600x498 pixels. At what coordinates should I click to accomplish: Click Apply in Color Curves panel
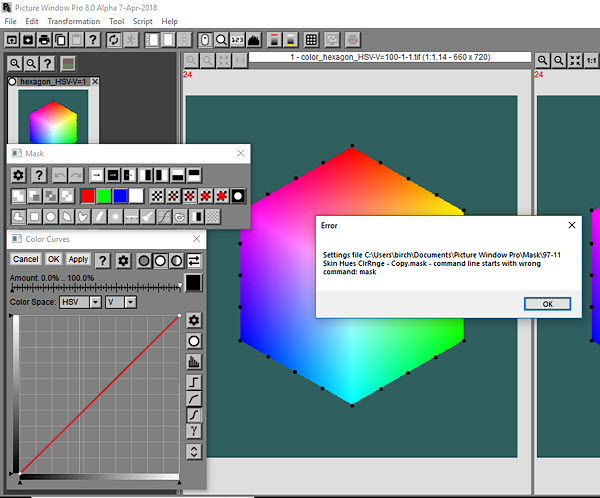(x=78, y=260)
